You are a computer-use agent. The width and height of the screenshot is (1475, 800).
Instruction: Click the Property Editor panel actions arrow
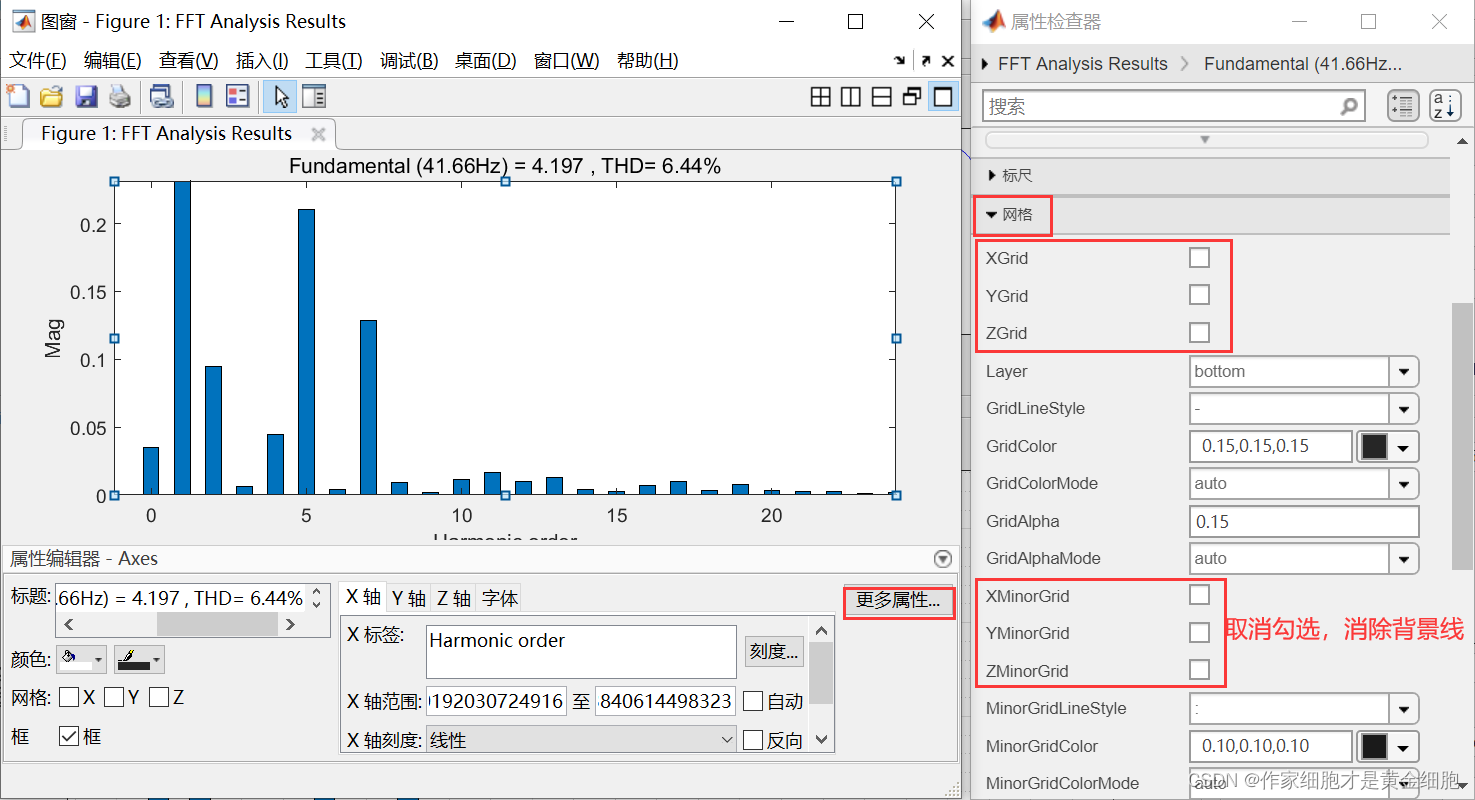[941, 559]
